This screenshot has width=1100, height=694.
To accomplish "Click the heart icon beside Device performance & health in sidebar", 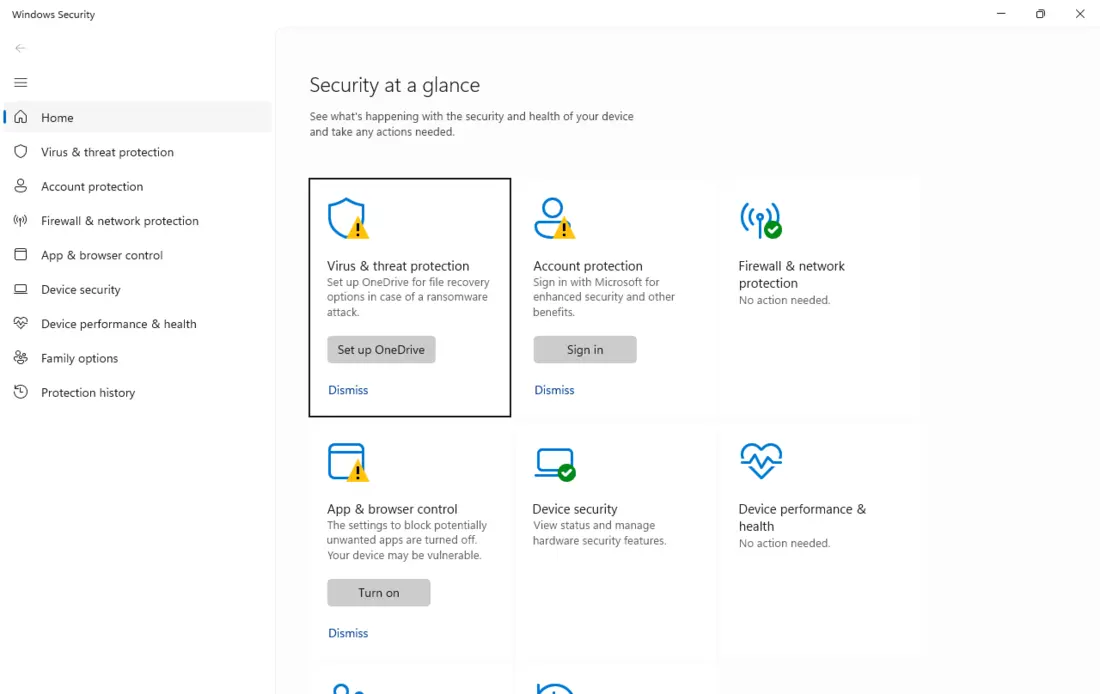I will tap(21, 323).
